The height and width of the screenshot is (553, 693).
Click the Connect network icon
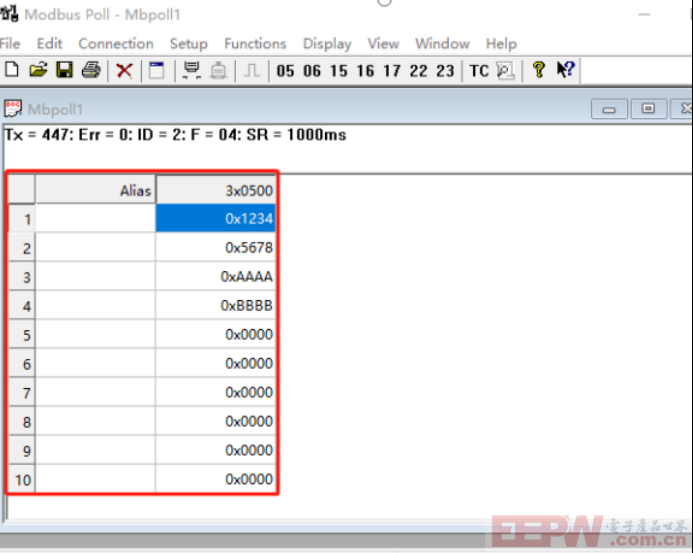[191, 70]
